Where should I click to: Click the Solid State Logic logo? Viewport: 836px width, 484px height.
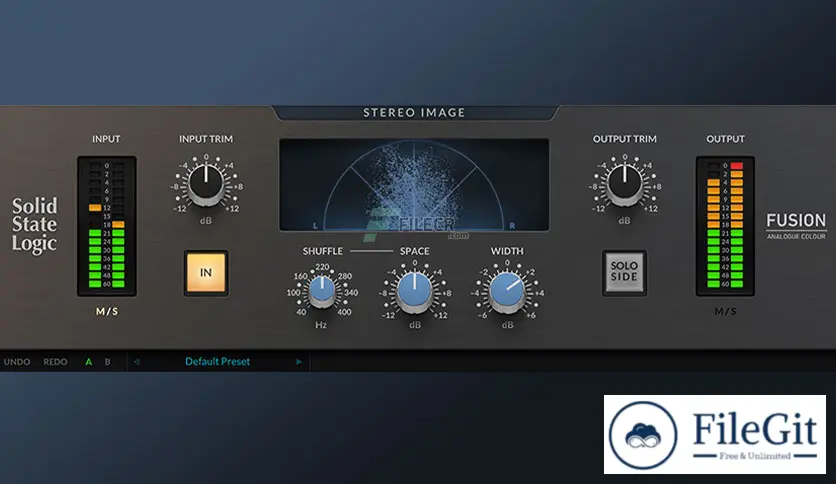coord(35,225)
